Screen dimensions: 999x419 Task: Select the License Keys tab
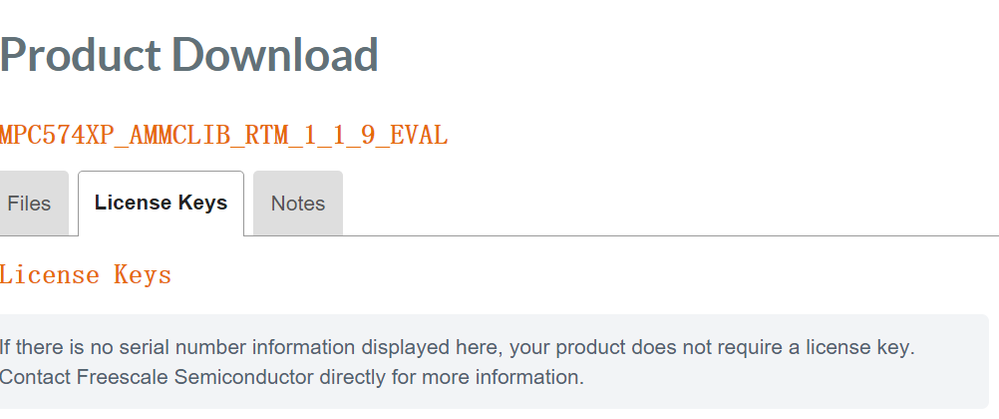click(x=161, y=203)
